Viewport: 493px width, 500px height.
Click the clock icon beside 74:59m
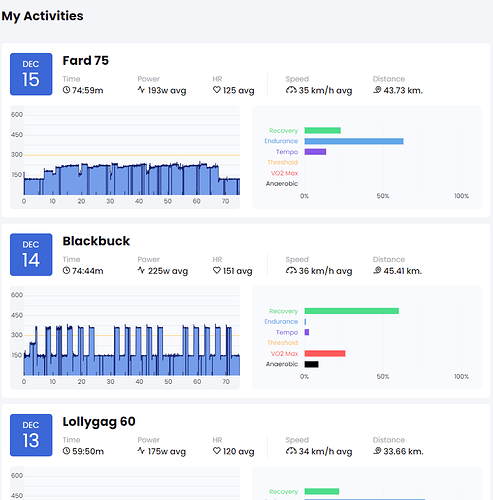point(66,90)
